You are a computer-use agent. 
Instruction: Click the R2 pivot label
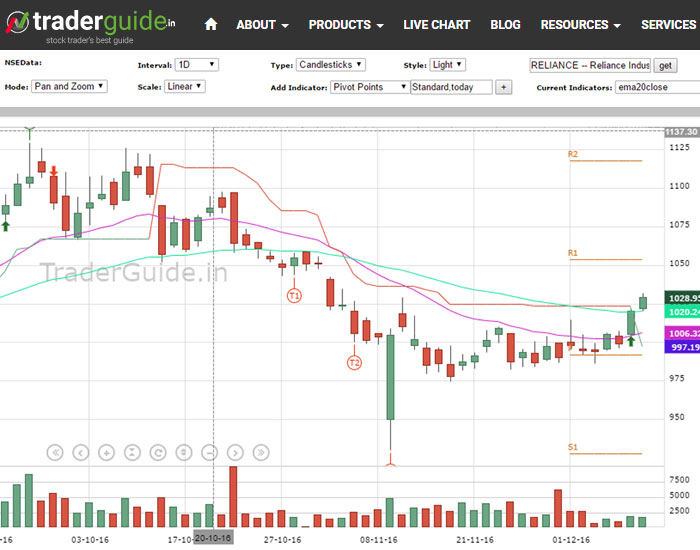pos(572,154)
